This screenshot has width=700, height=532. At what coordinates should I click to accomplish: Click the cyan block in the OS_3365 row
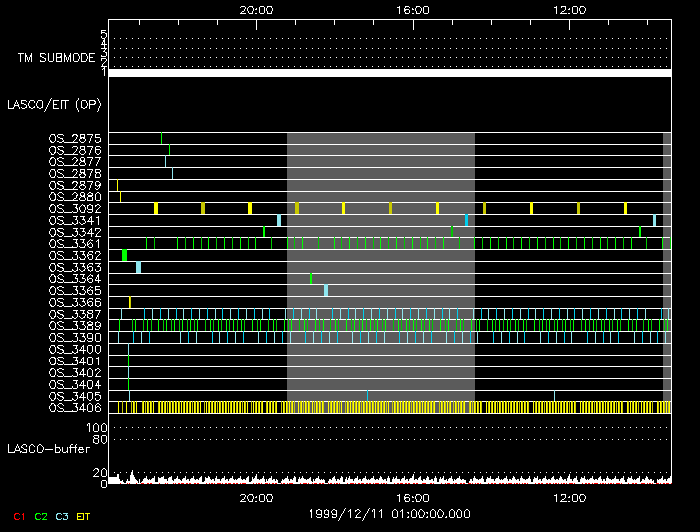(x=325, y=291)
